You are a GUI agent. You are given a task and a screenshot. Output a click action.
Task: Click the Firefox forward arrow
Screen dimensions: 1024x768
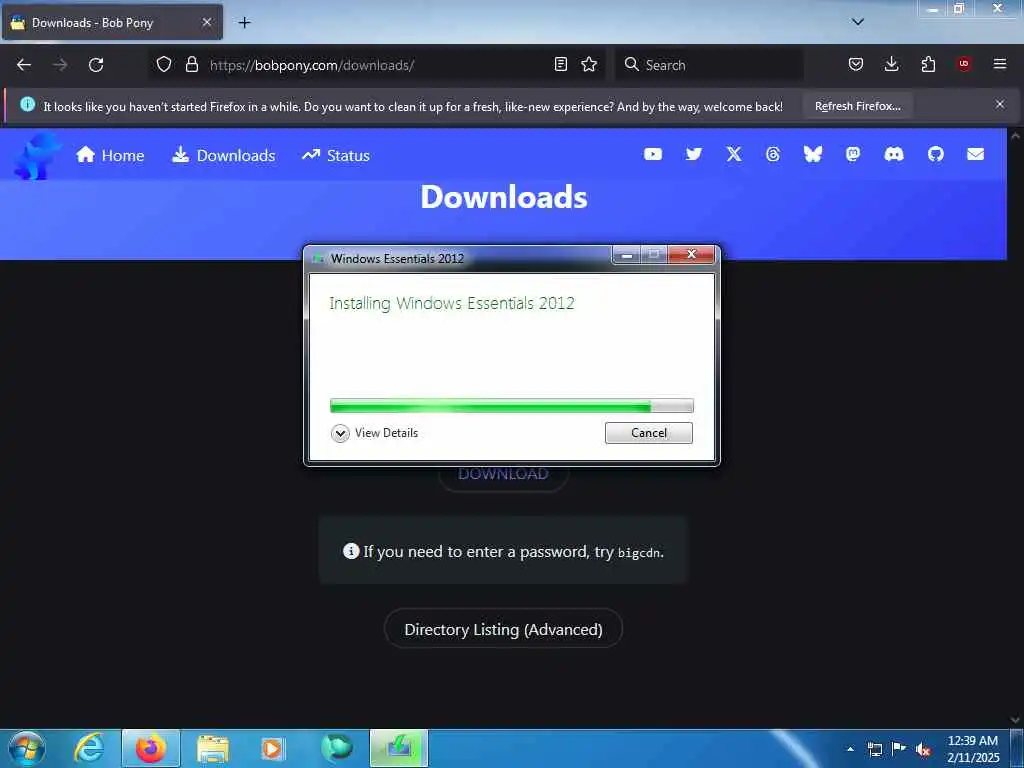(x=60, y=65)
